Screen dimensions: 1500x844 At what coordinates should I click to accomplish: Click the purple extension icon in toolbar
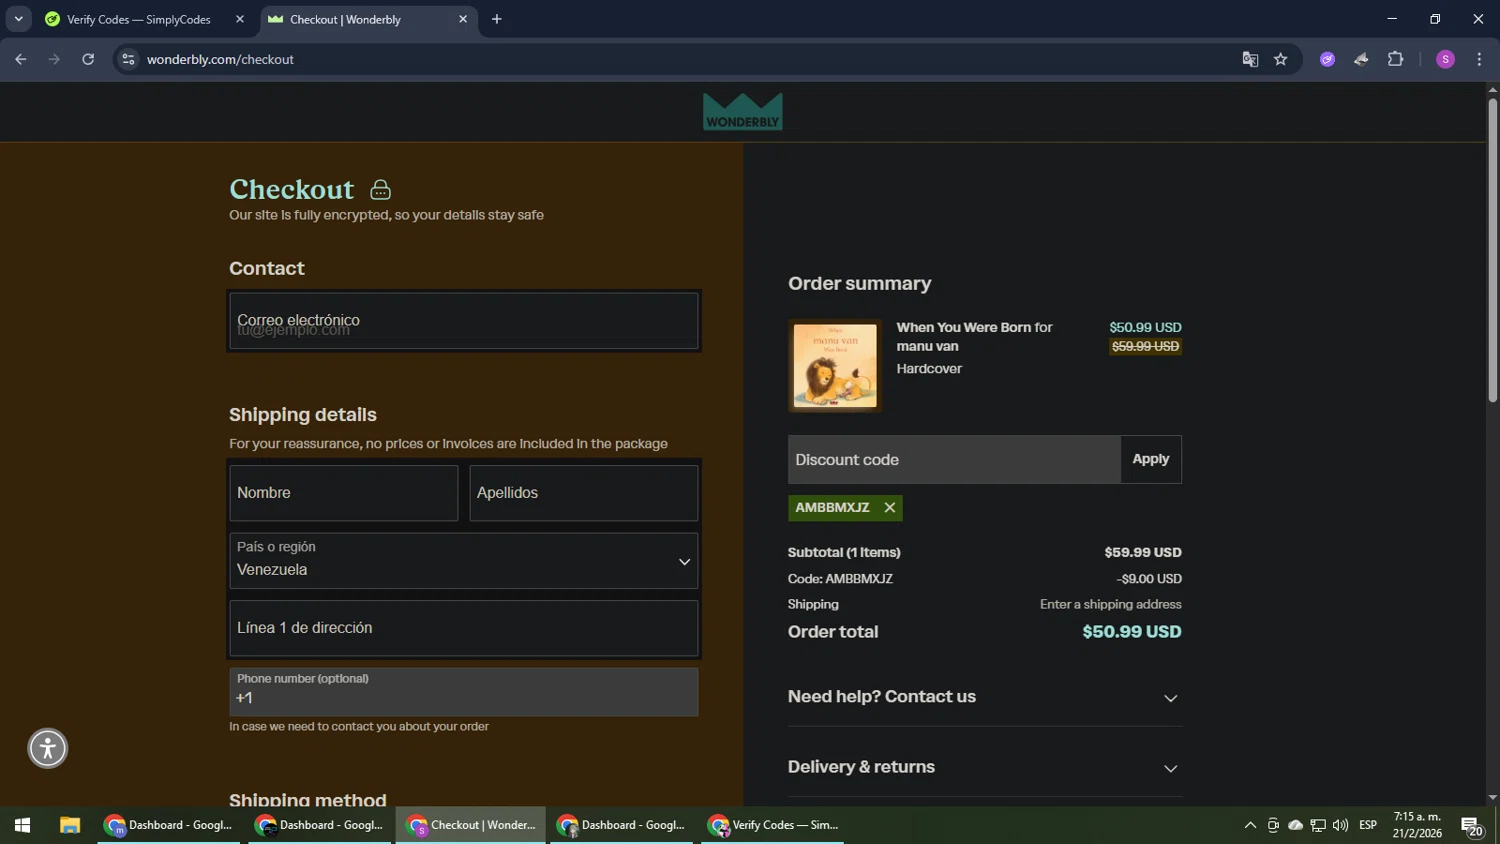1327,59
